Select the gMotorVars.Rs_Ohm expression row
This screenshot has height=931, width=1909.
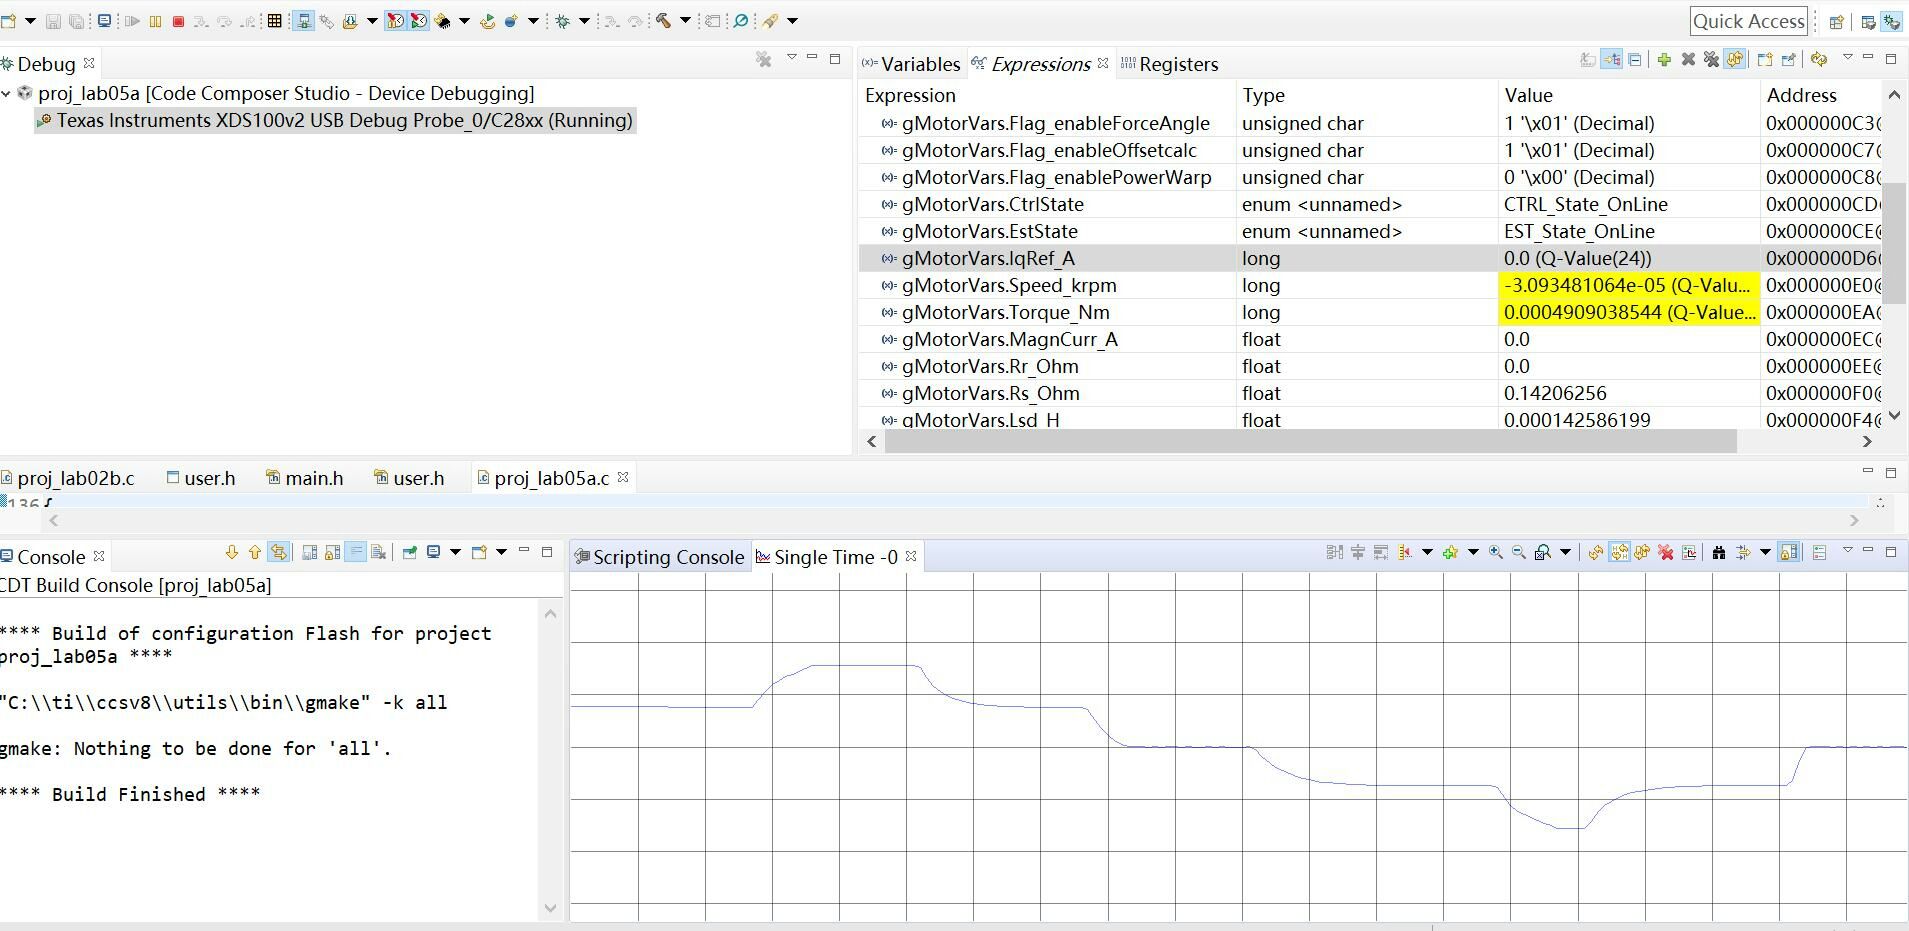[x=1370, y=393]
